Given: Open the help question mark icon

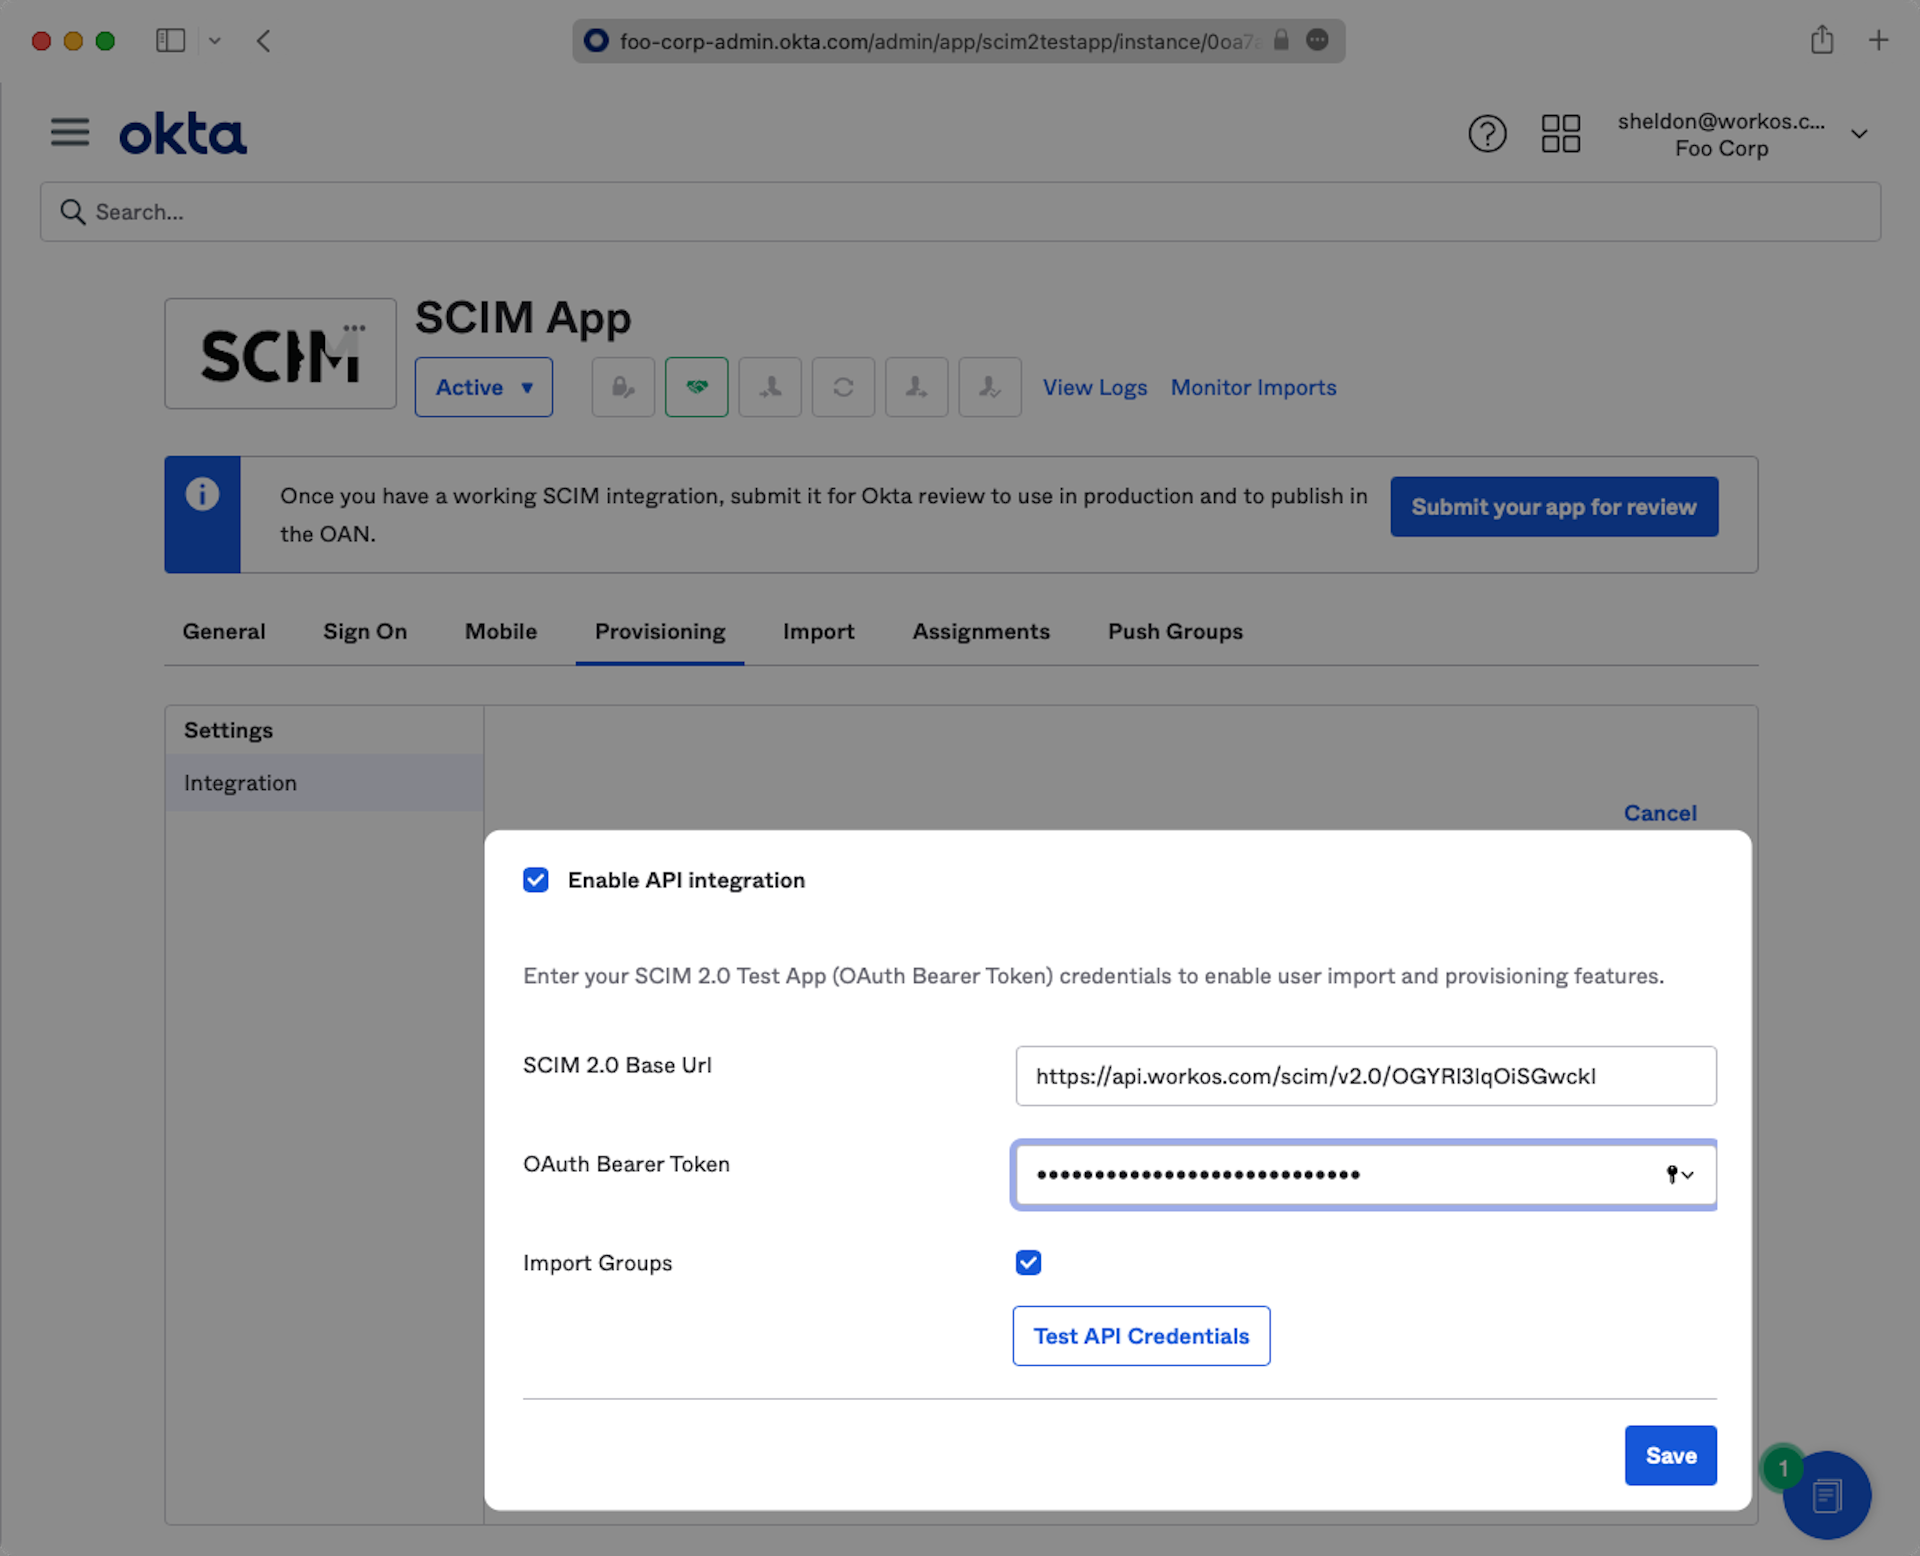Looking at the screenshot, I should [x=1486, y=133].
